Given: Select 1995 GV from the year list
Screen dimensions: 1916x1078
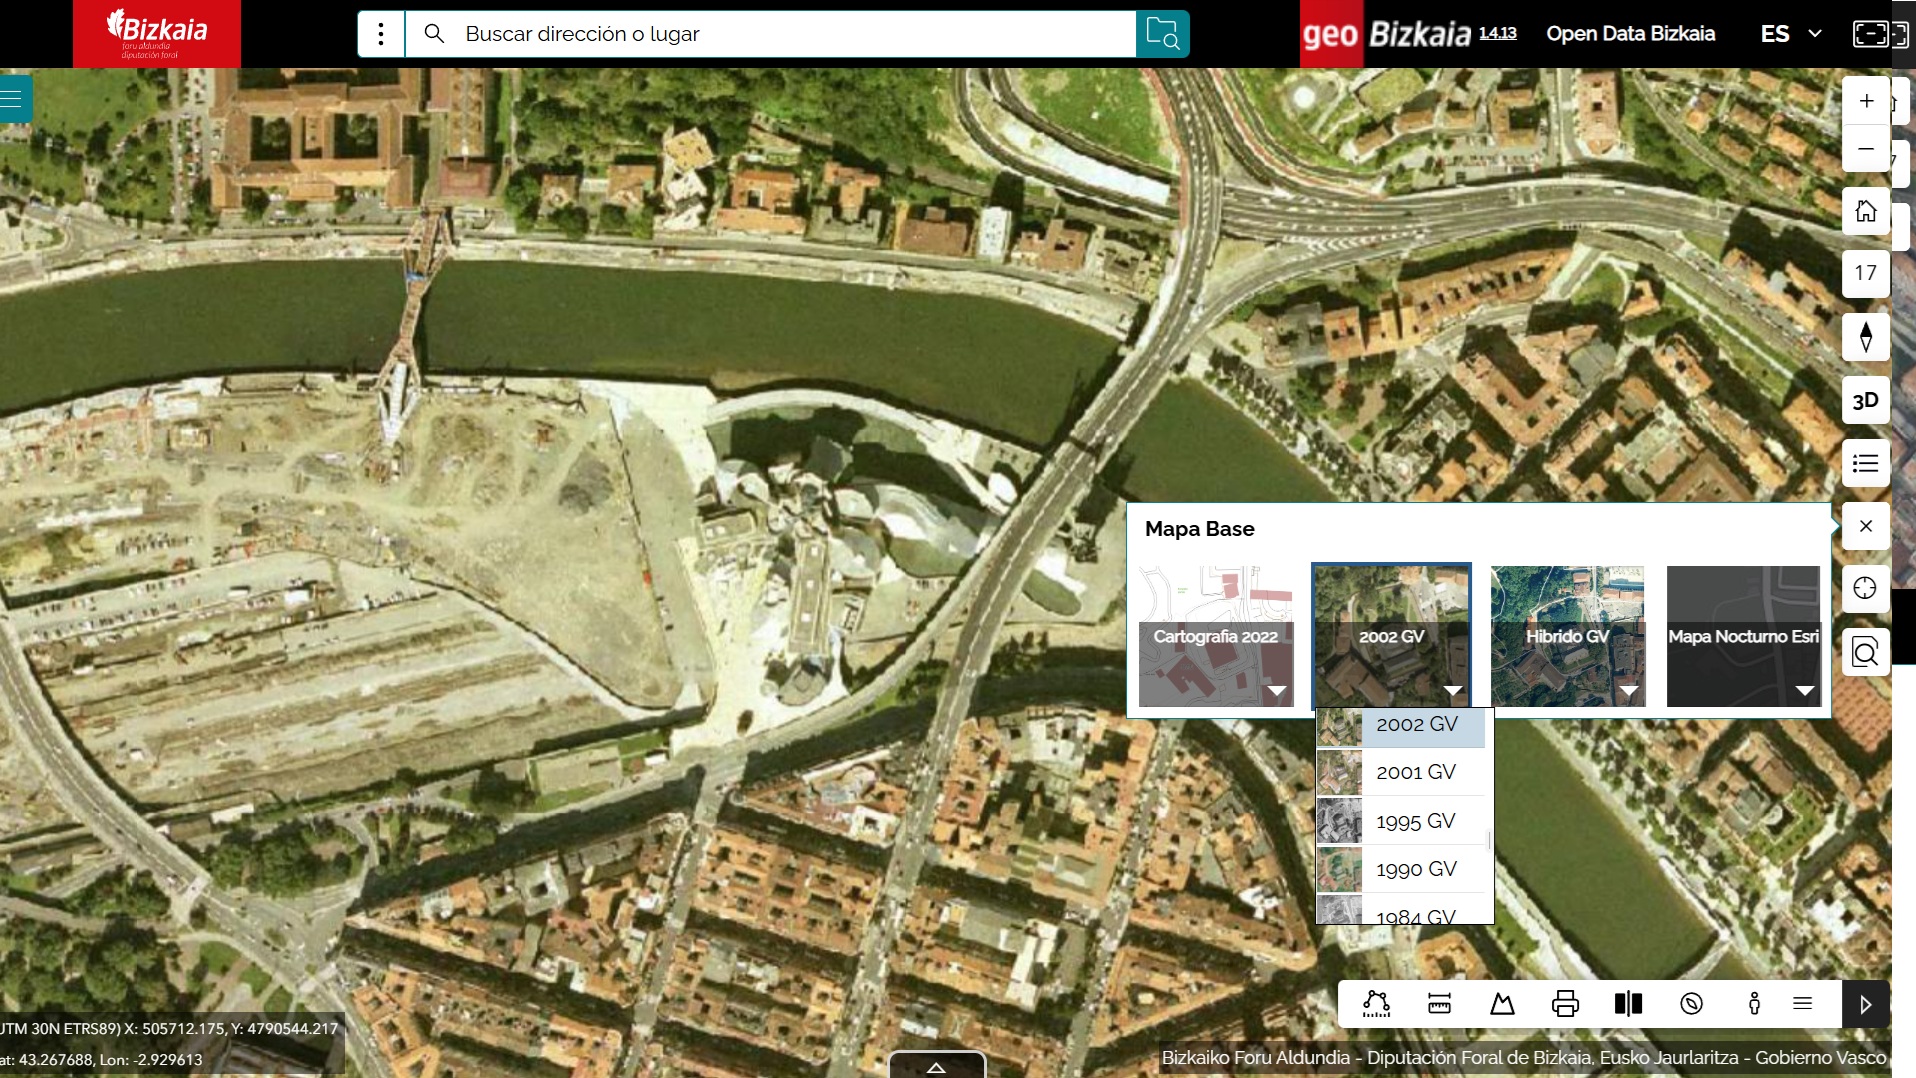Looking at the screenshot, I should coord(1415,821).
